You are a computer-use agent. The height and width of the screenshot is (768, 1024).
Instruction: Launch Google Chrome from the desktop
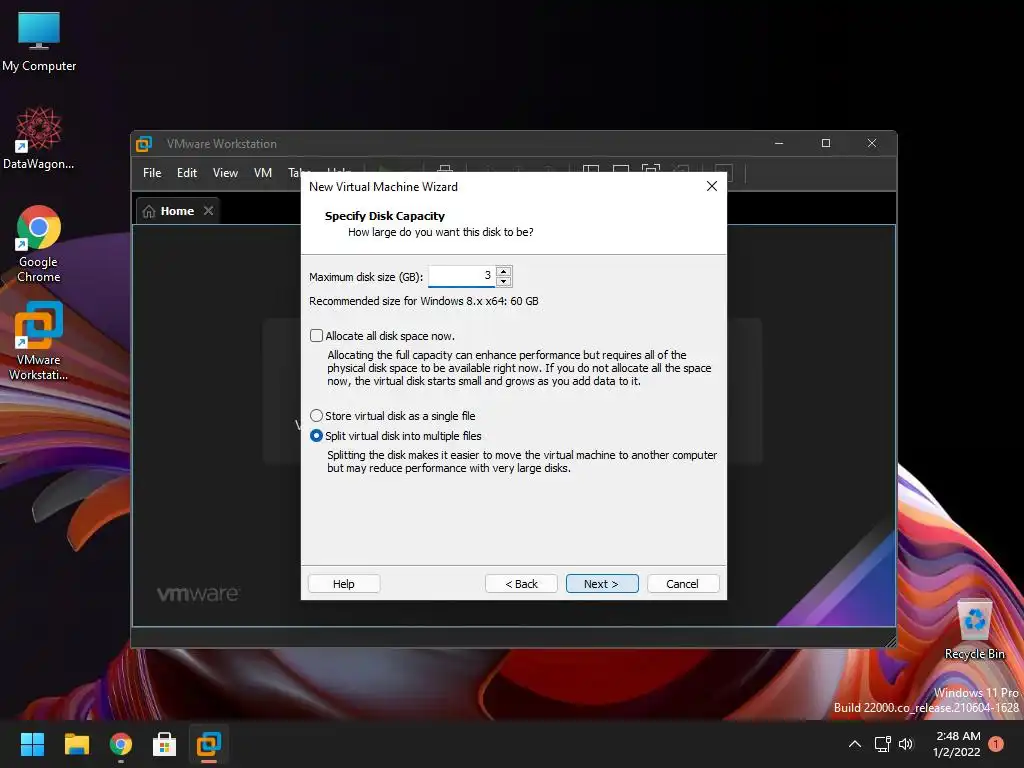click(39, 244)
